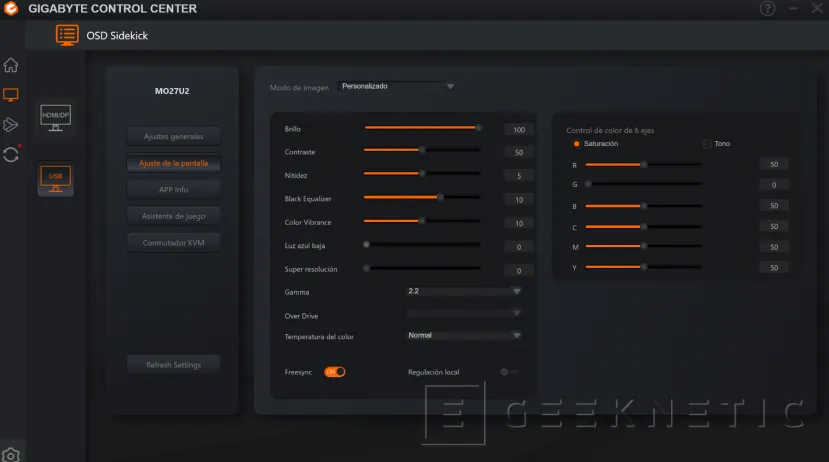The image size is (829, 462).
Task: Select the USB monitor connection icon
Action: [x=55, y=178]
